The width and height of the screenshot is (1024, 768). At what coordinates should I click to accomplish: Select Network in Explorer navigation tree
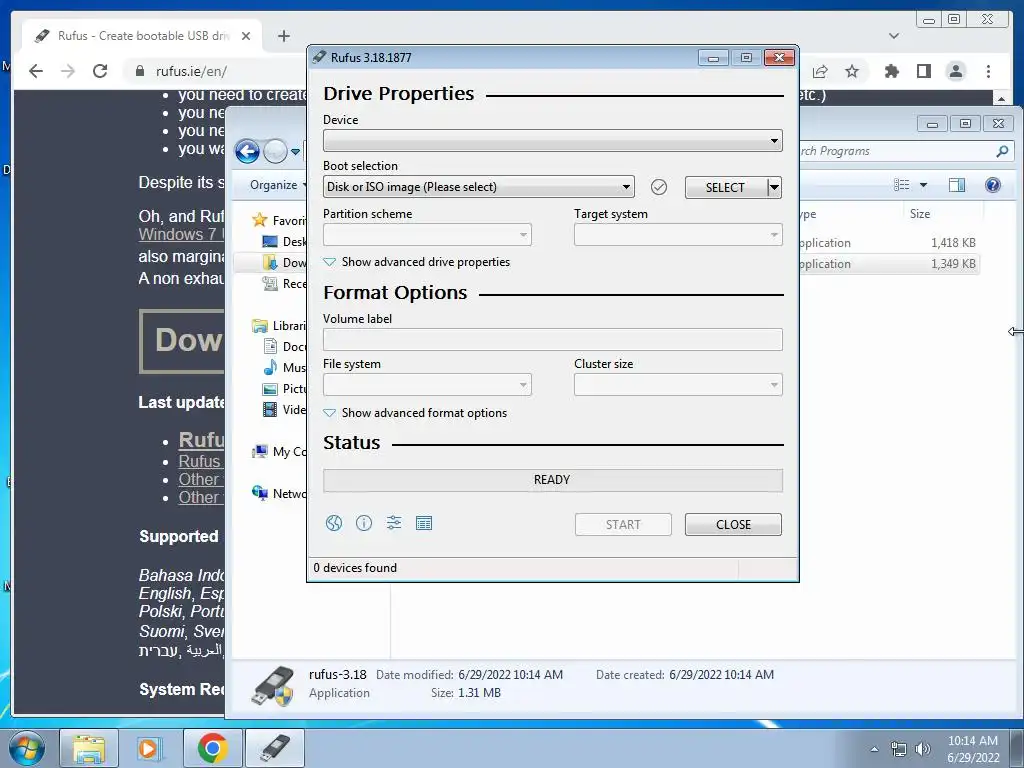280,493
